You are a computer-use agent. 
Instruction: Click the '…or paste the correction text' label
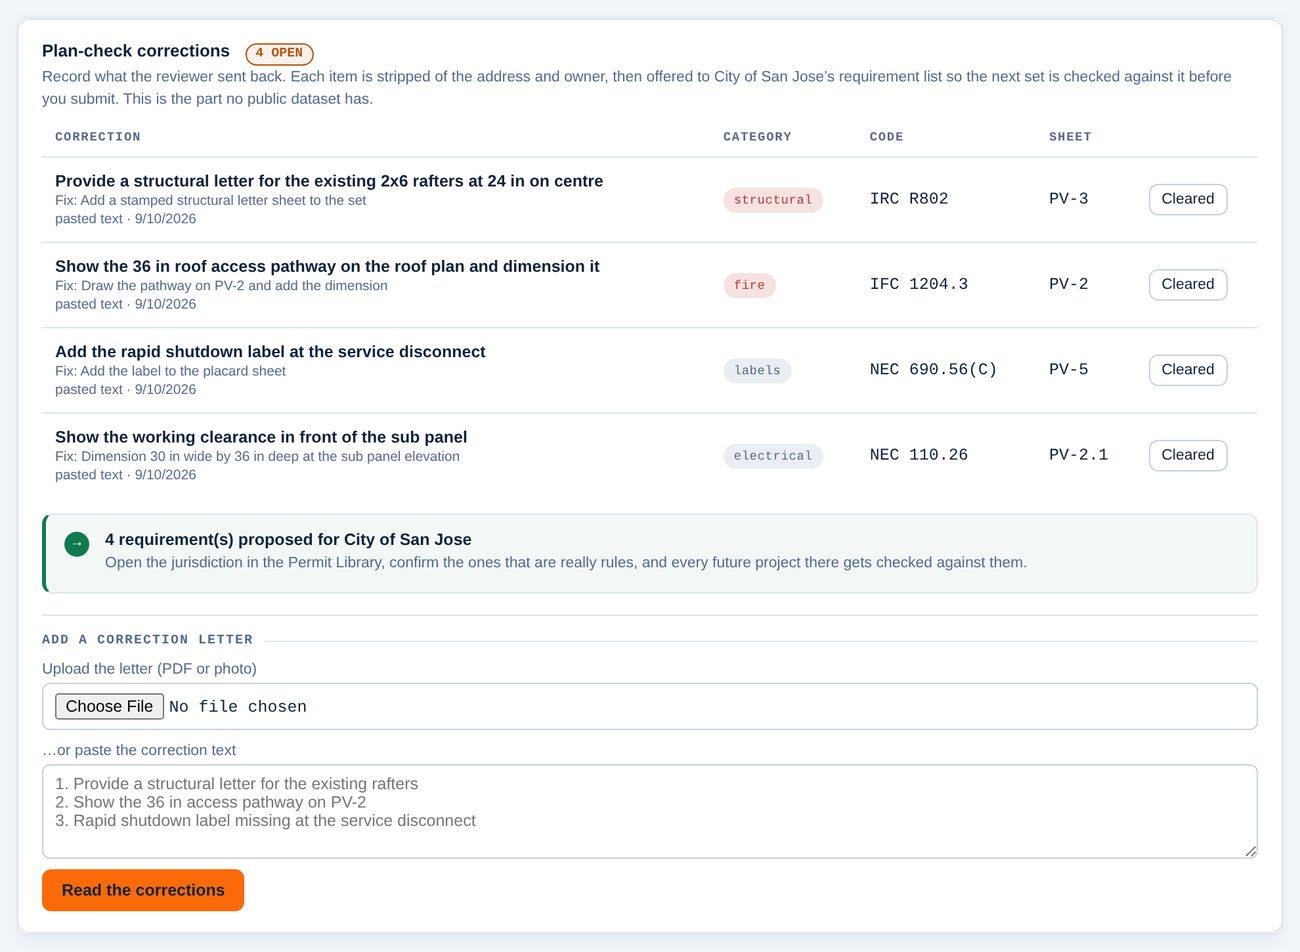(x=139, y=750)
